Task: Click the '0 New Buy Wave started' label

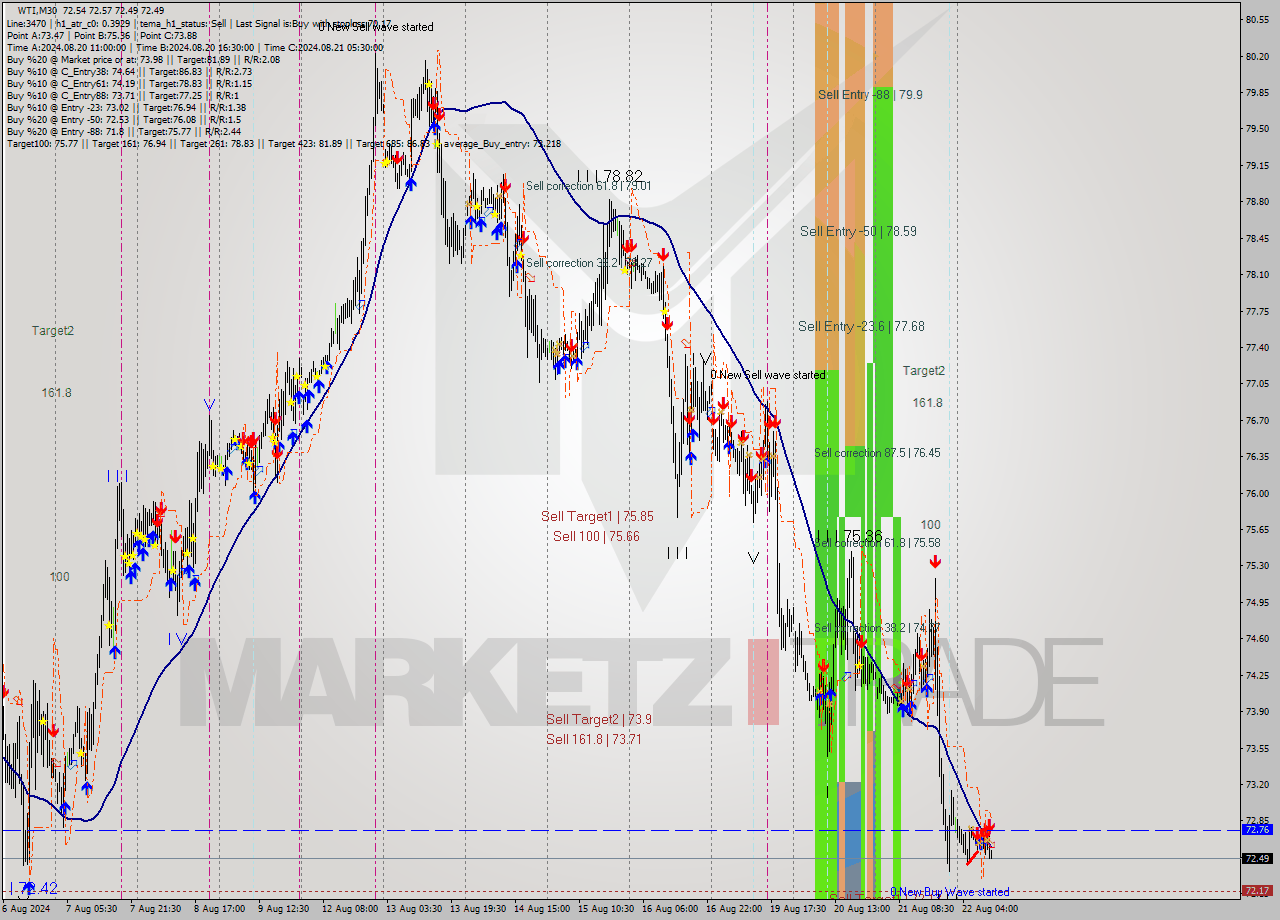Action: [950, 892]
